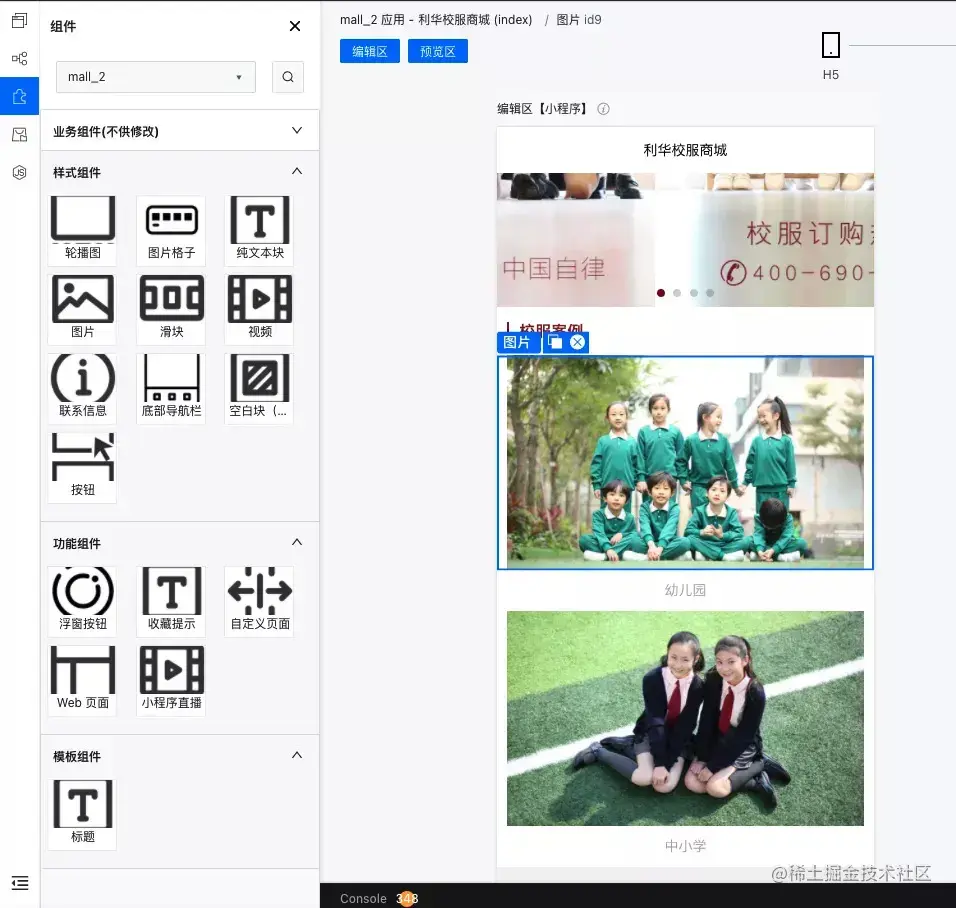Click the third carousel indicator dot
956x908 pixels.
(x=693, y=293)
